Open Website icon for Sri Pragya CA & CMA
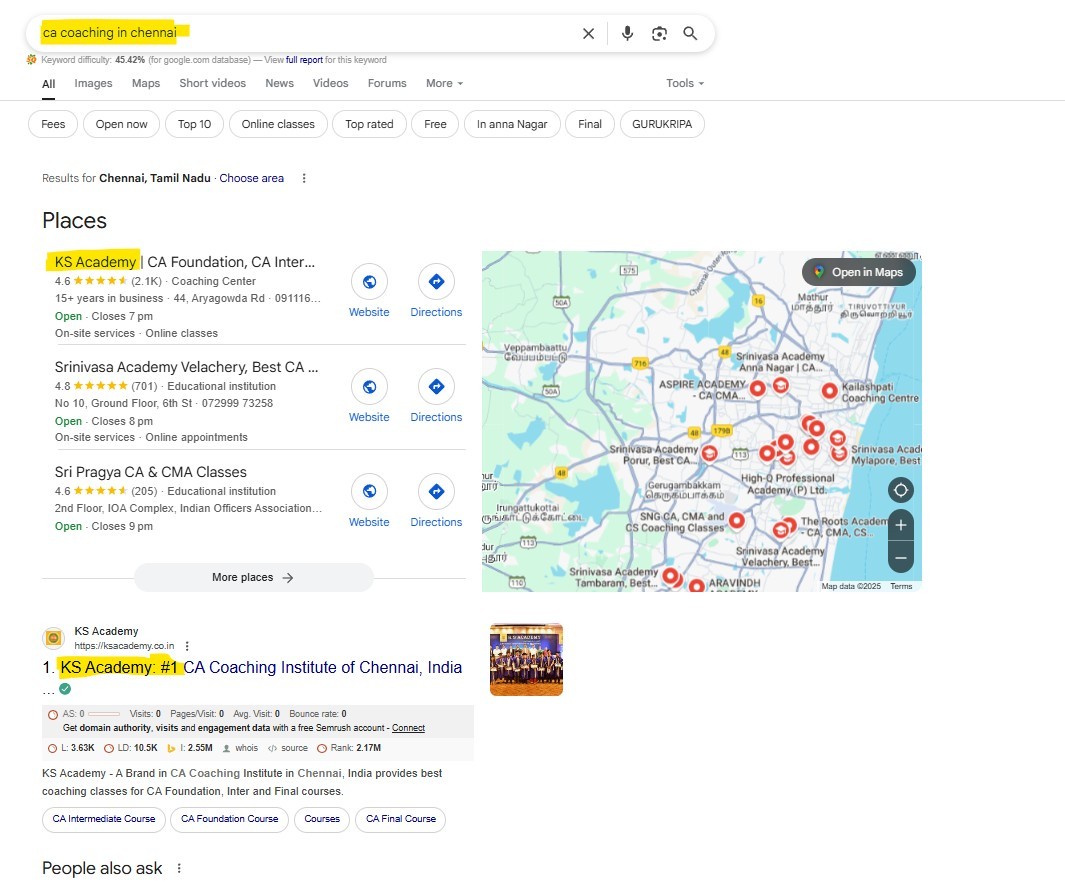 (x=369, y=491)
